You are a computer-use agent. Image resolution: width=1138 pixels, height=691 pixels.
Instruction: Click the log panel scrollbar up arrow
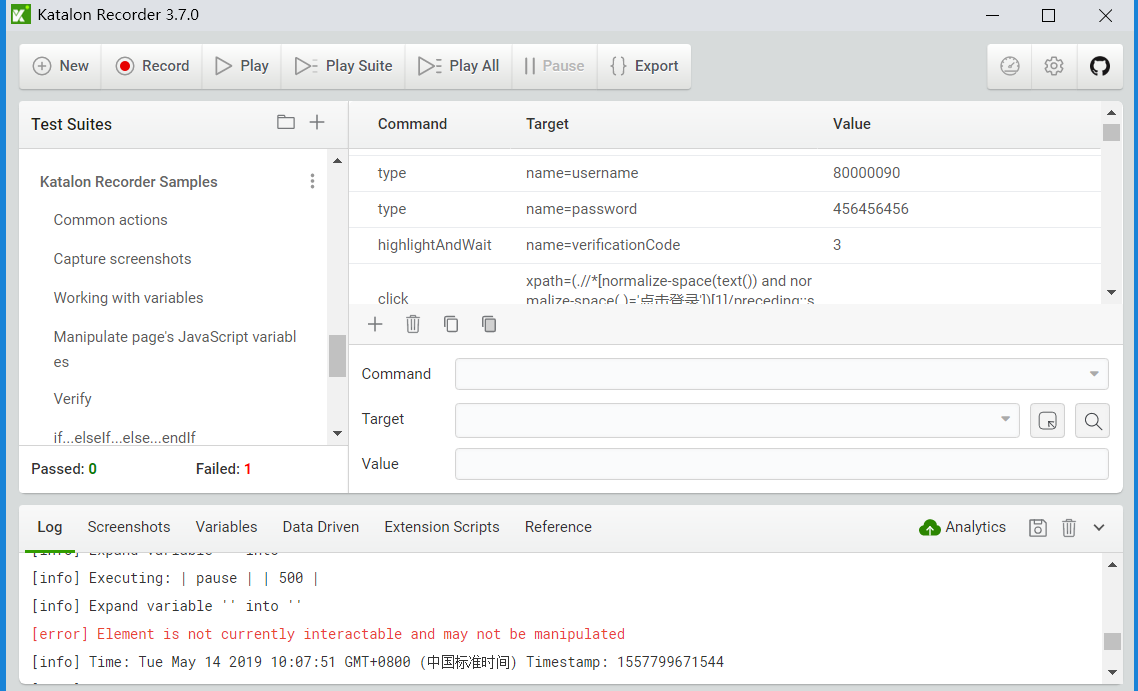(x=1112, y=565)
